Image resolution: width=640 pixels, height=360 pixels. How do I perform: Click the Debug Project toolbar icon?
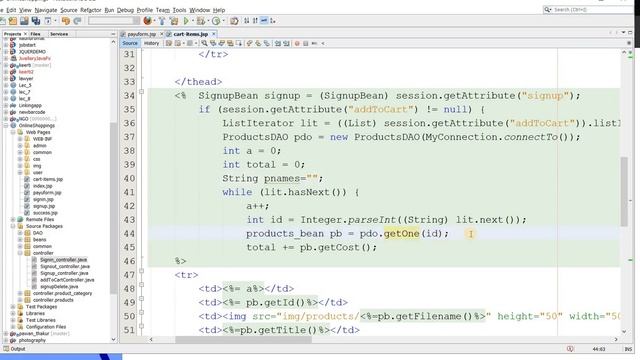200,21
